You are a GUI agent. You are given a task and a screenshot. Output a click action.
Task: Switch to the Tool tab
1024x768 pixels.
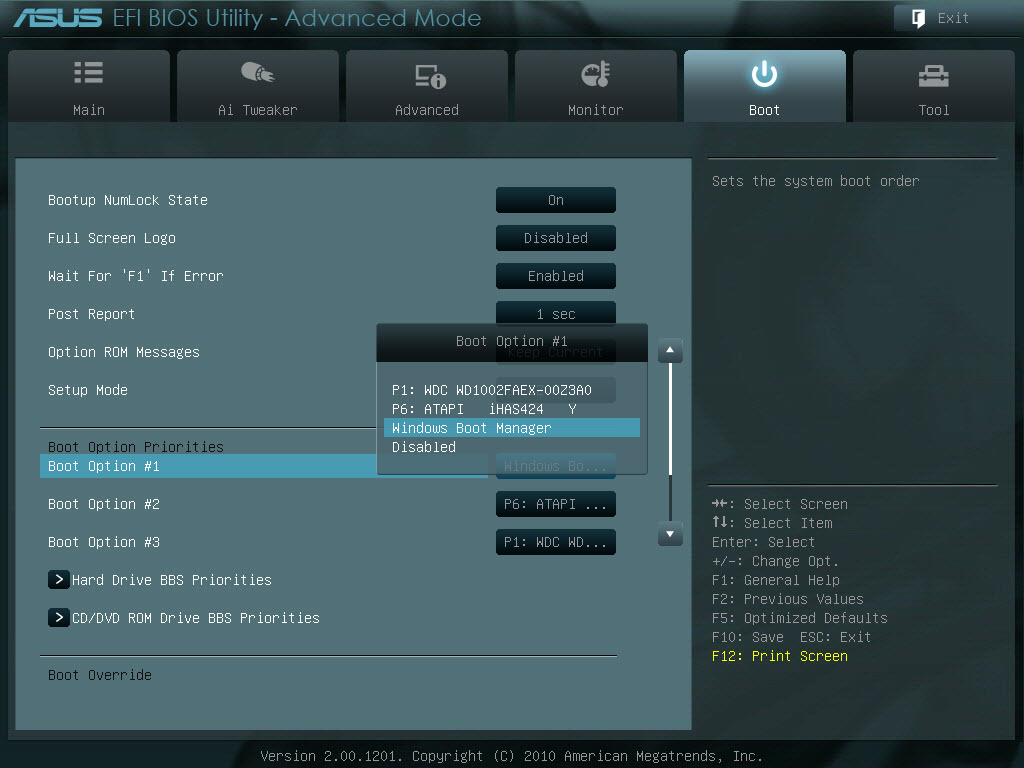pyautogui.click(x=934, y=86)
